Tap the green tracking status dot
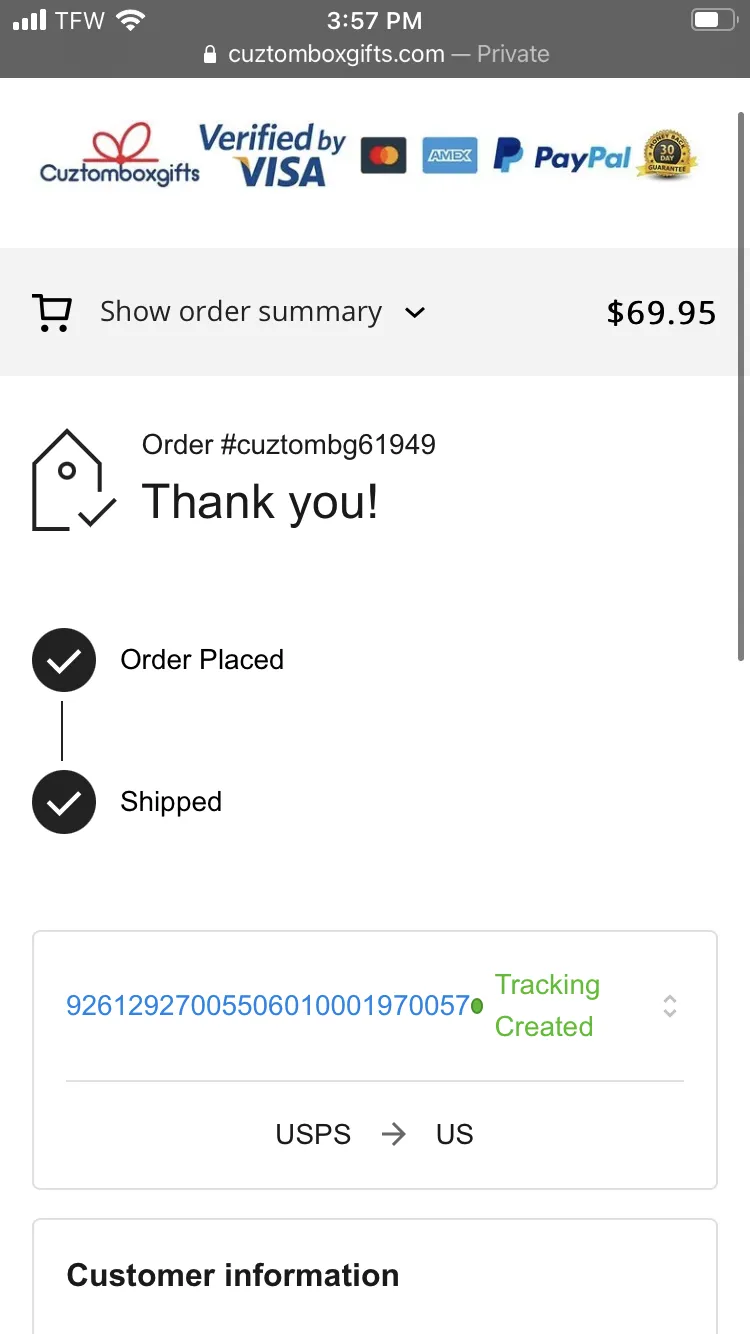 [x=477, y=1006]
